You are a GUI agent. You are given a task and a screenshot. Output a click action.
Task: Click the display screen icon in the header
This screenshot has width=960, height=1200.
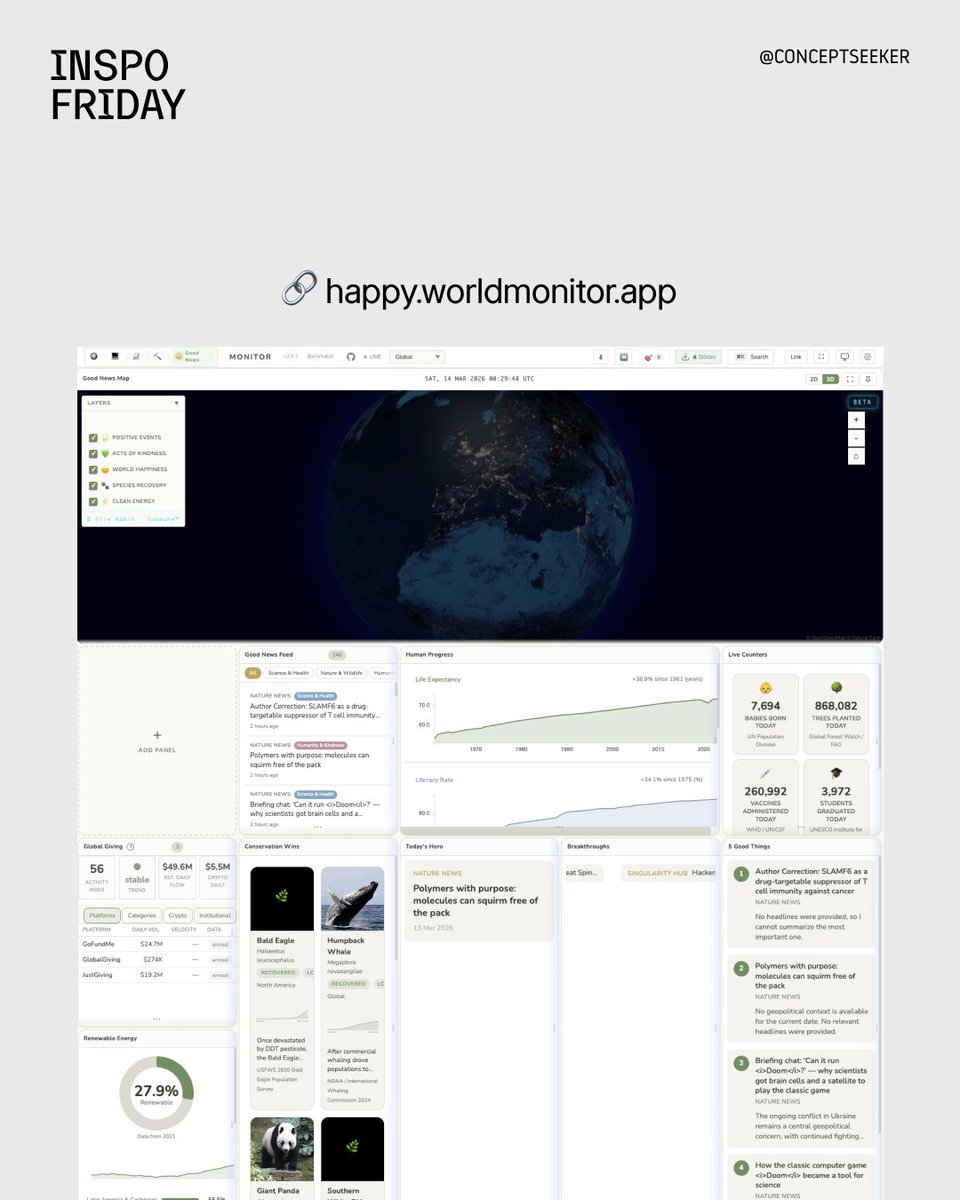[x=845, y=356]
